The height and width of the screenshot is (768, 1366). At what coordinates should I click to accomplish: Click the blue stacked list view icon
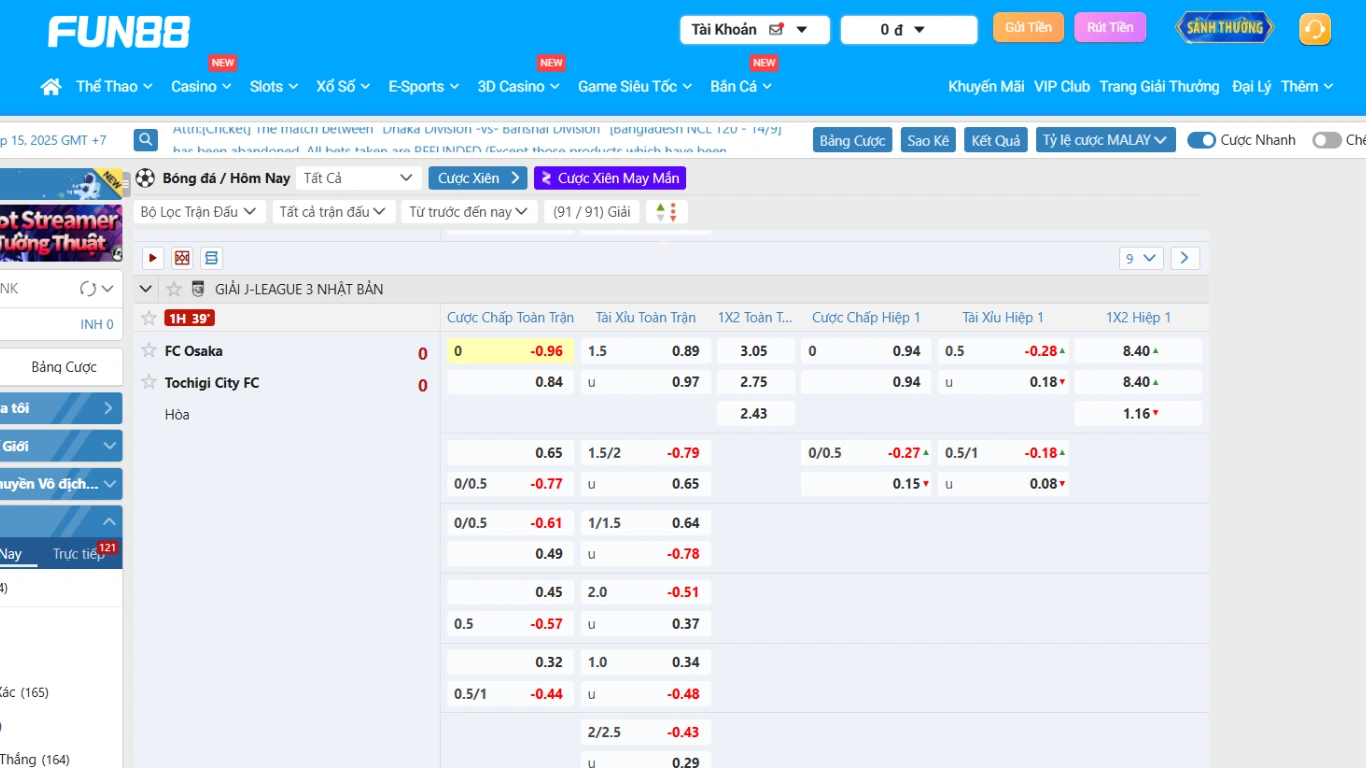211,258
